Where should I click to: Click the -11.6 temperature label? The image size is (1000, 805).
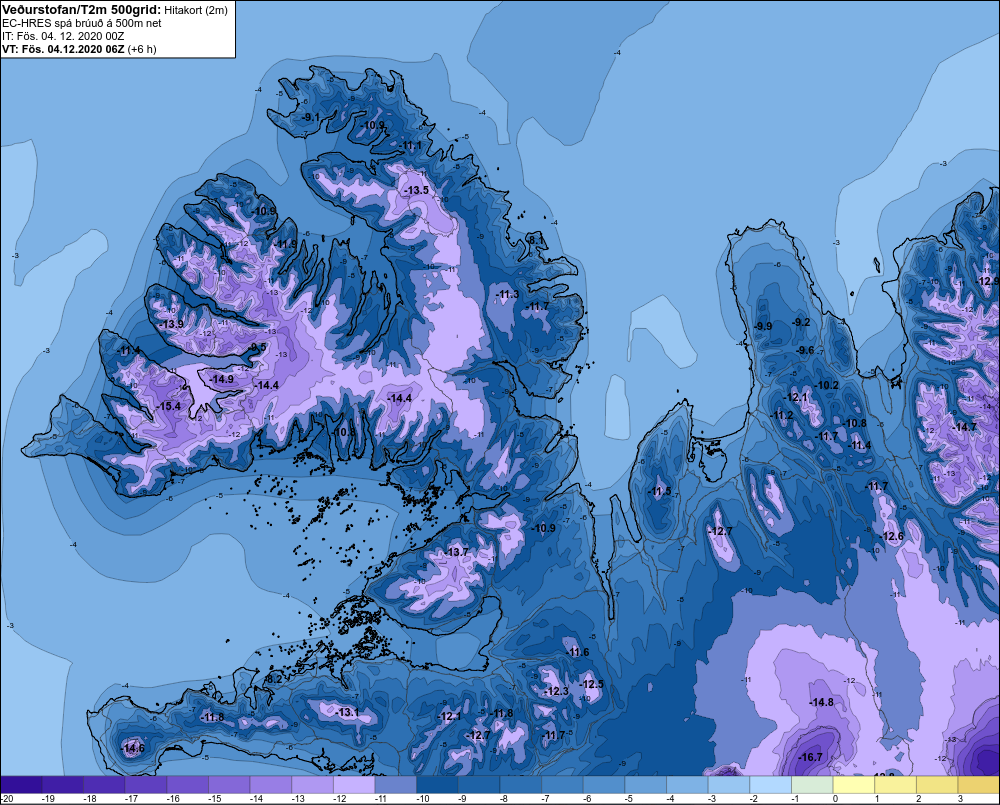pos(578,652)
